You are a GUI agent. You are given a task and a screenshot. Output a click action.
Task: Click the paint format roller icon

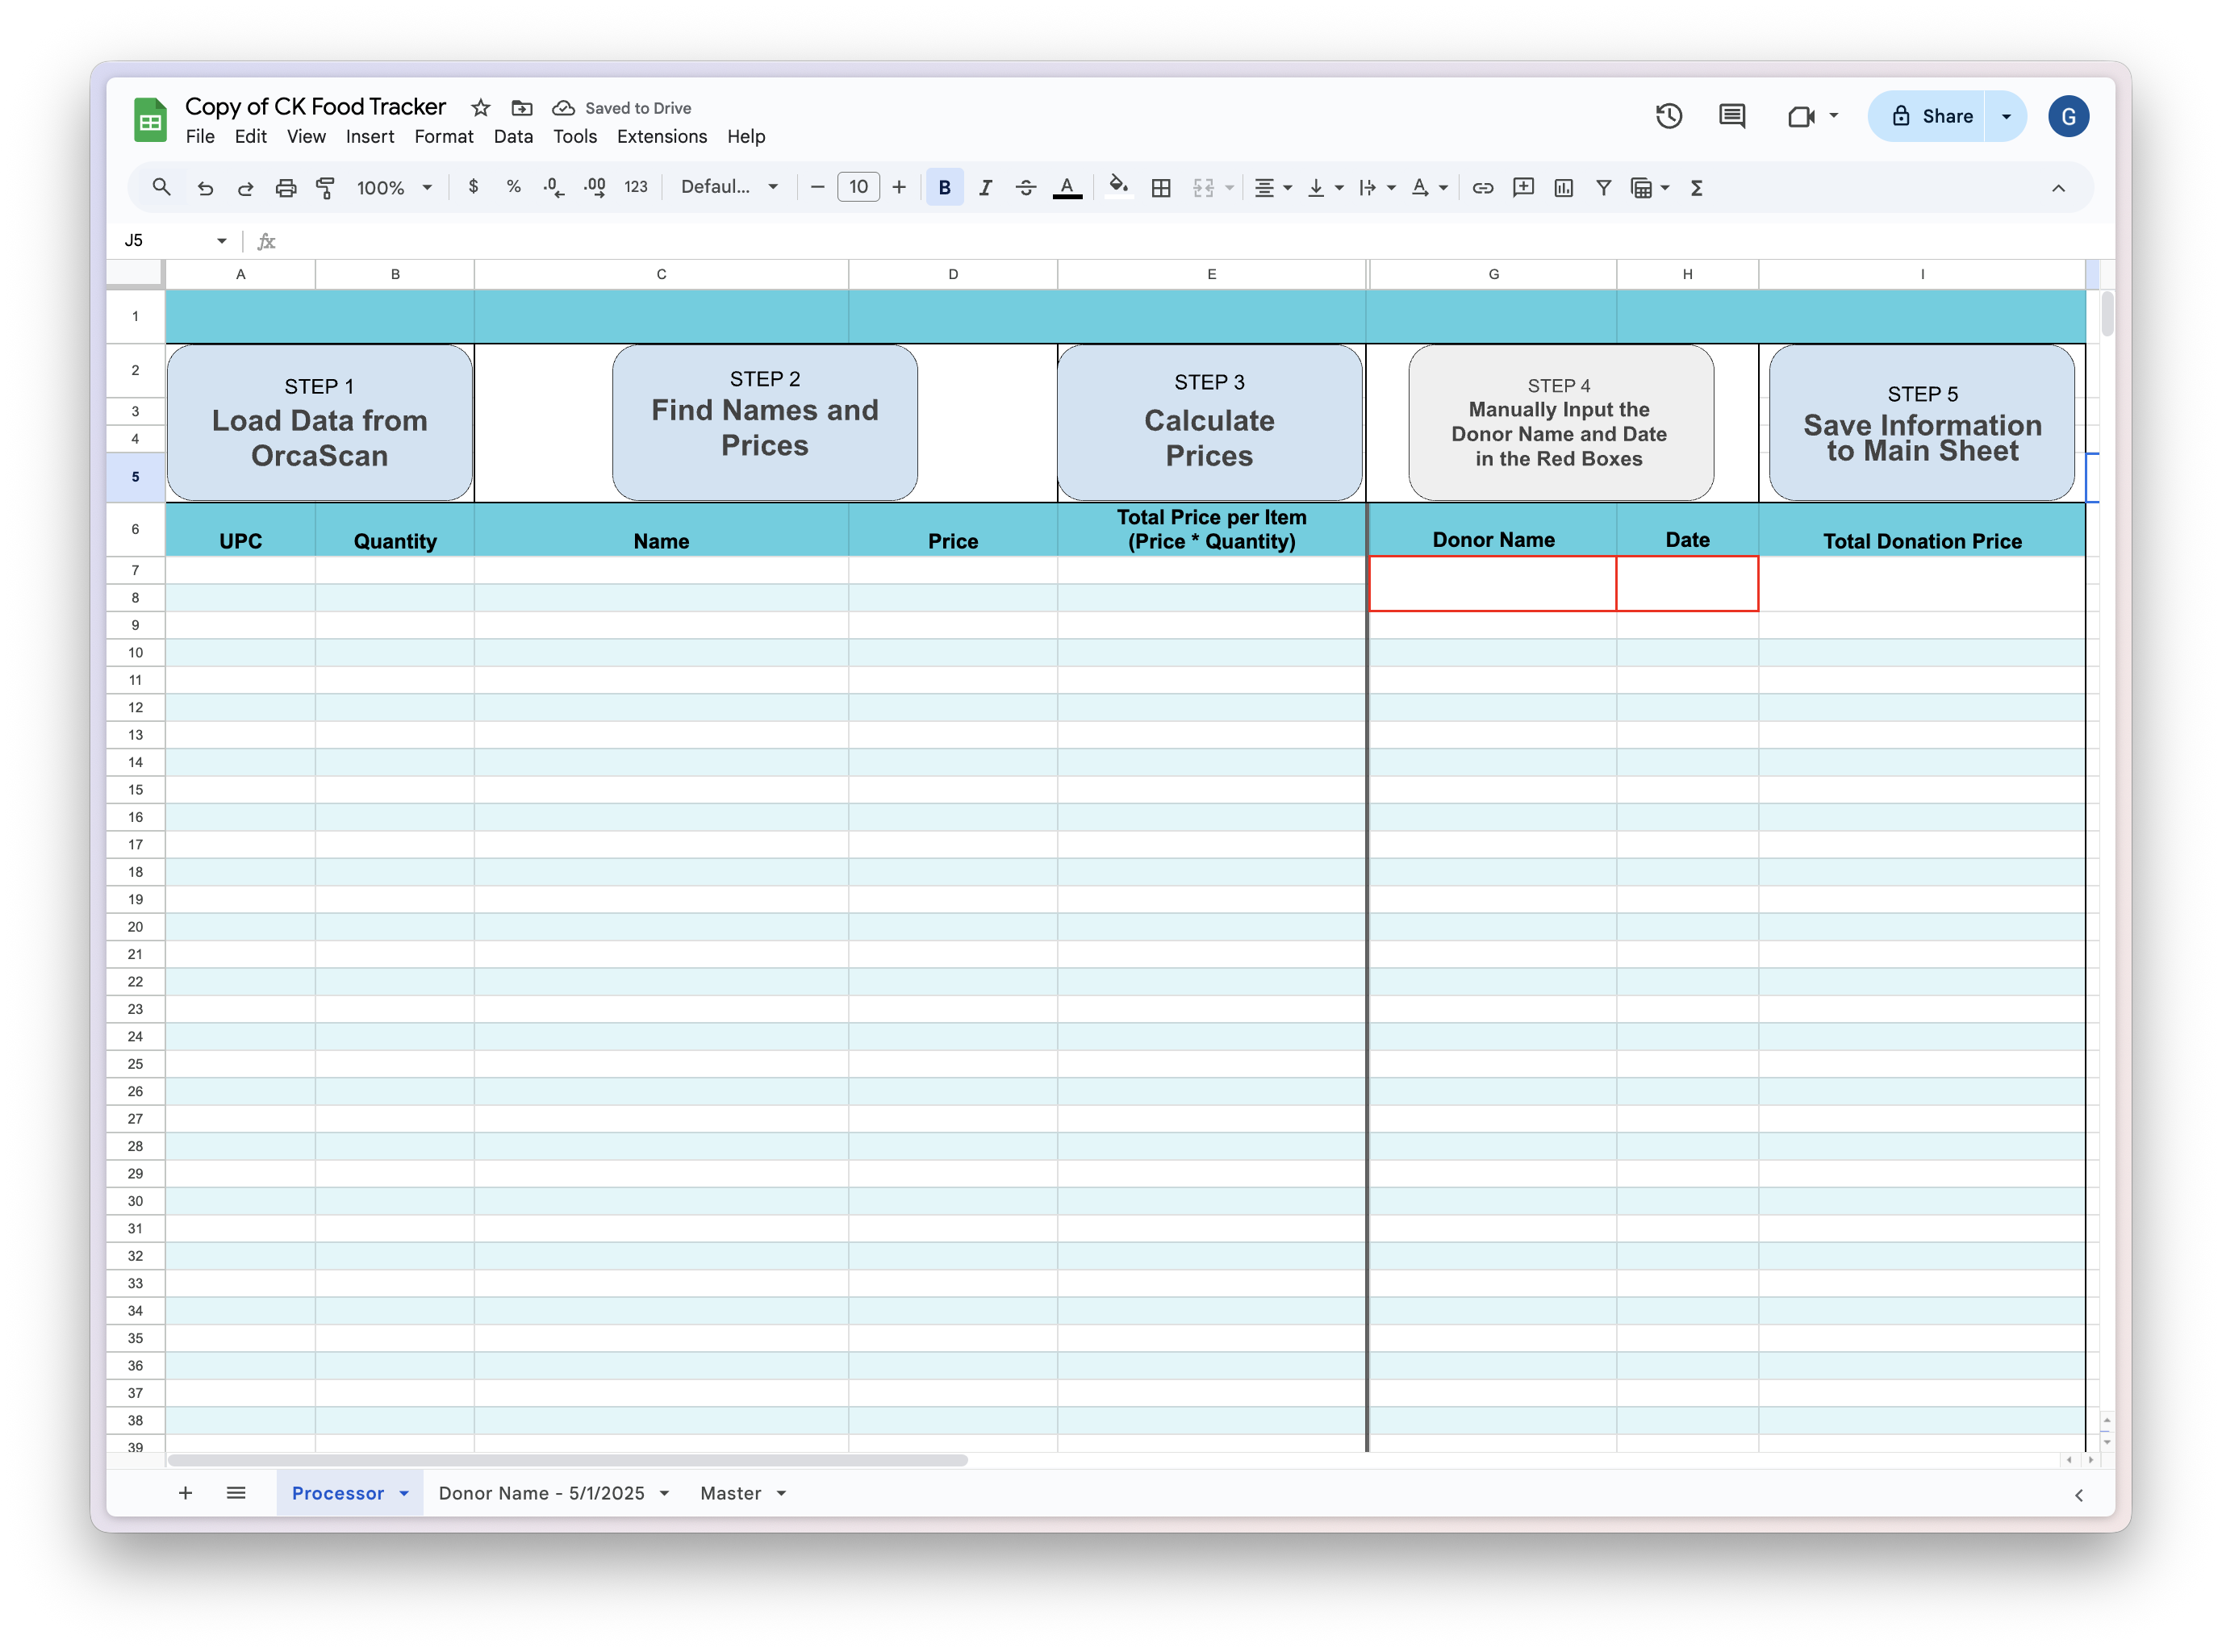pos(325,187)
